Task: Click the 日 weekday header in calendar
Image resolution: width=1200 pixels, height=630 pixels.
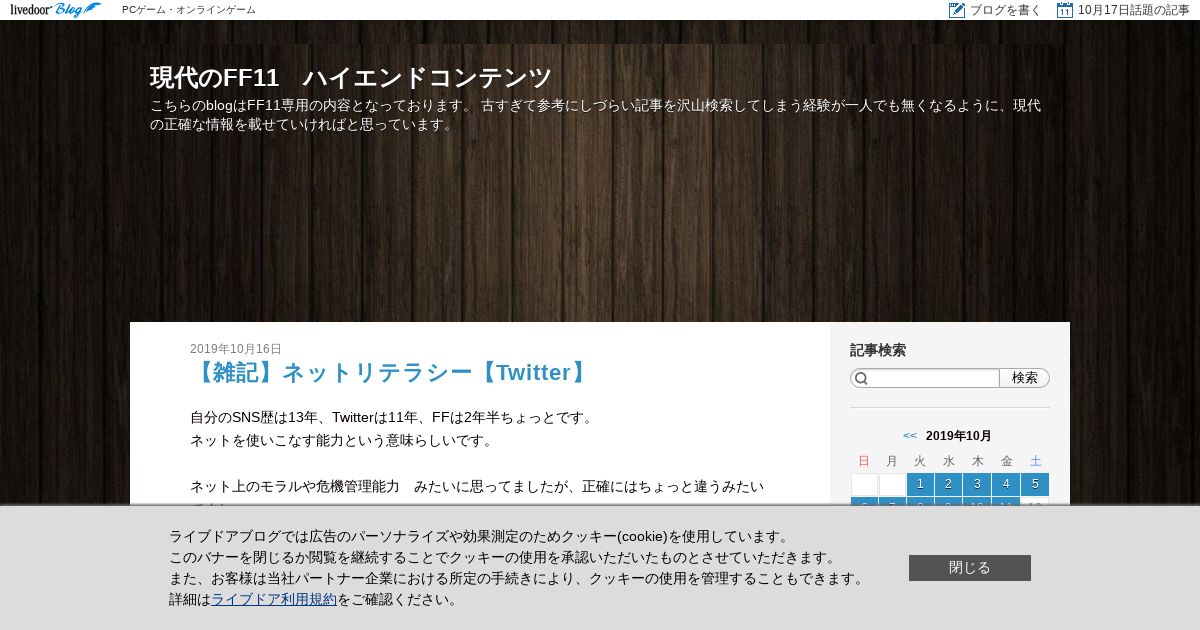Action: point(864,461)
